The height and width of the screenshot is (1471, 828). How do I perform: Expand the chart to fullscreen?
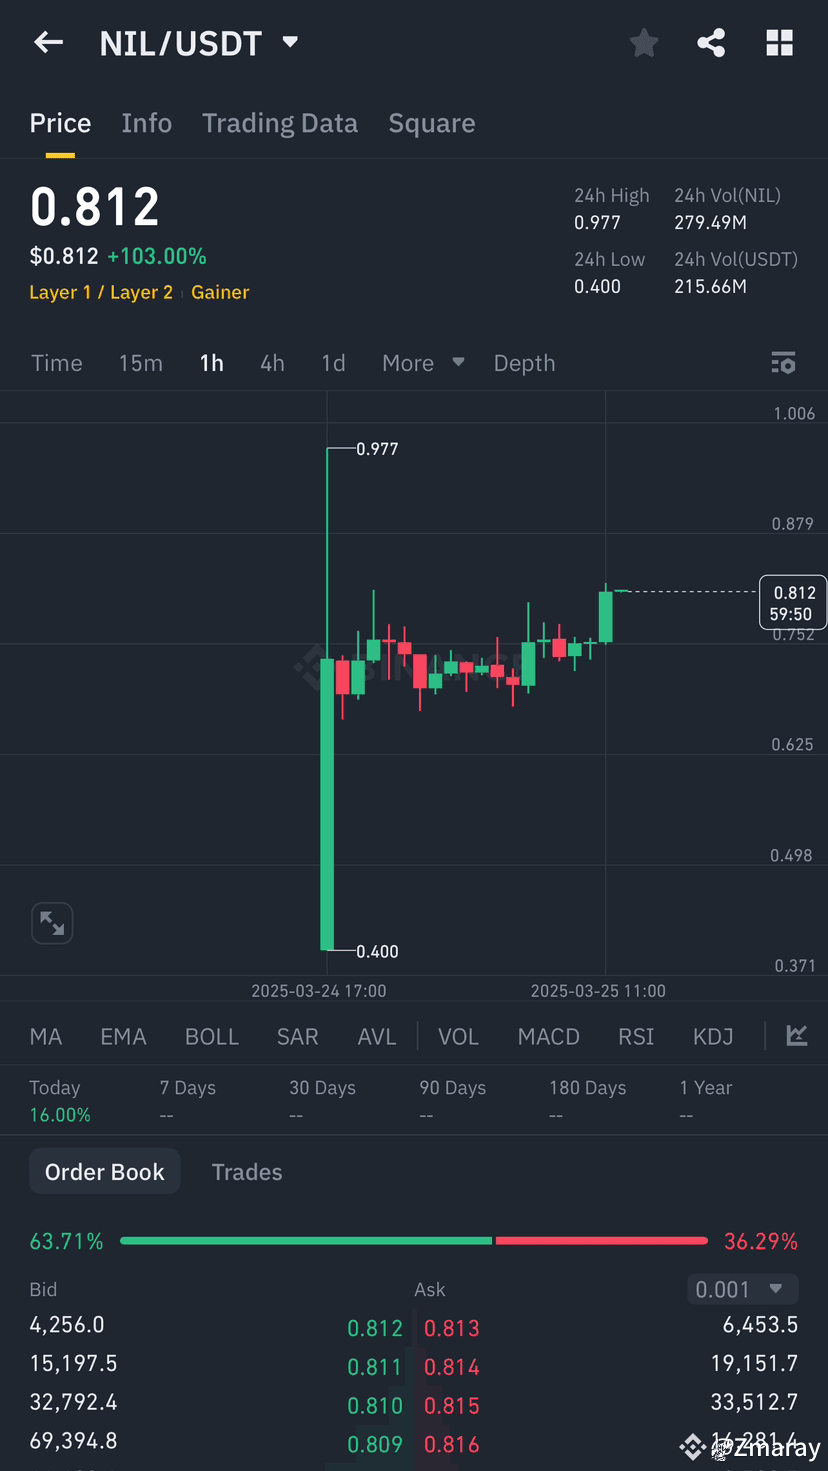[x=52, y=923]
